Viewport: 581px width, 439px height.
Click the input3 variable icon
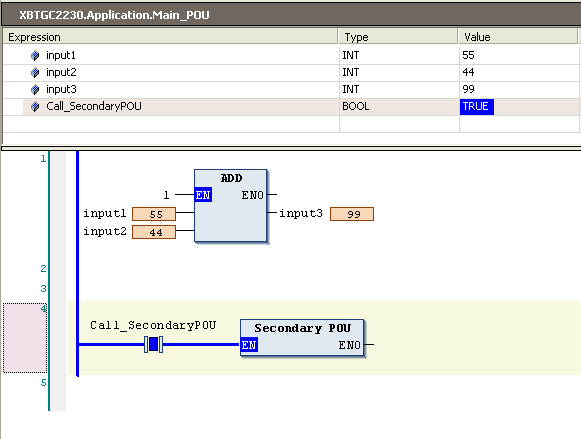click(x=35, y=90)
